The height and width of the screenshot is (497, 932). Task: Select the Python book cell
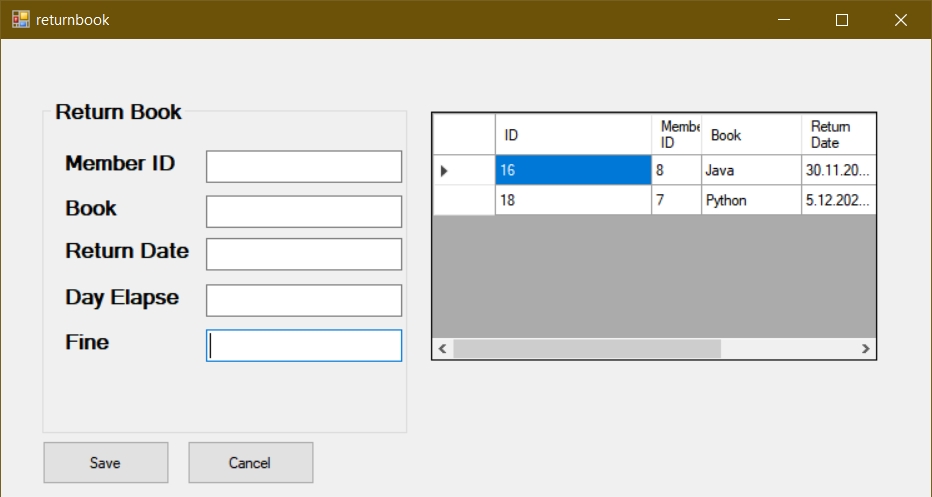750,200
